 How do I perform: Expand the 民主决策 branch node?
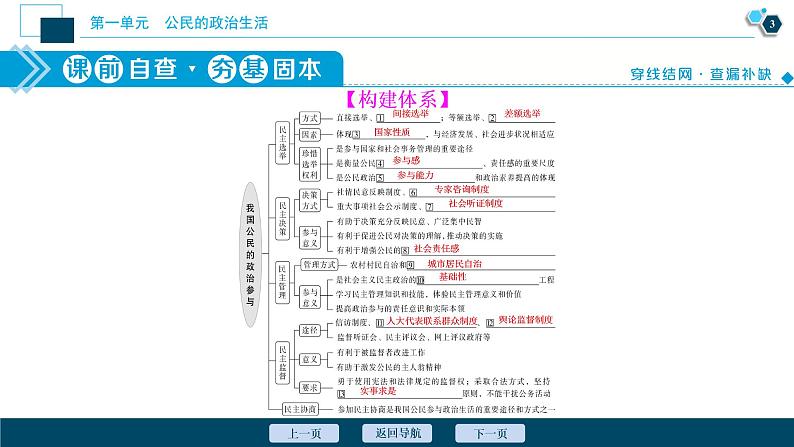click(282, 215)
